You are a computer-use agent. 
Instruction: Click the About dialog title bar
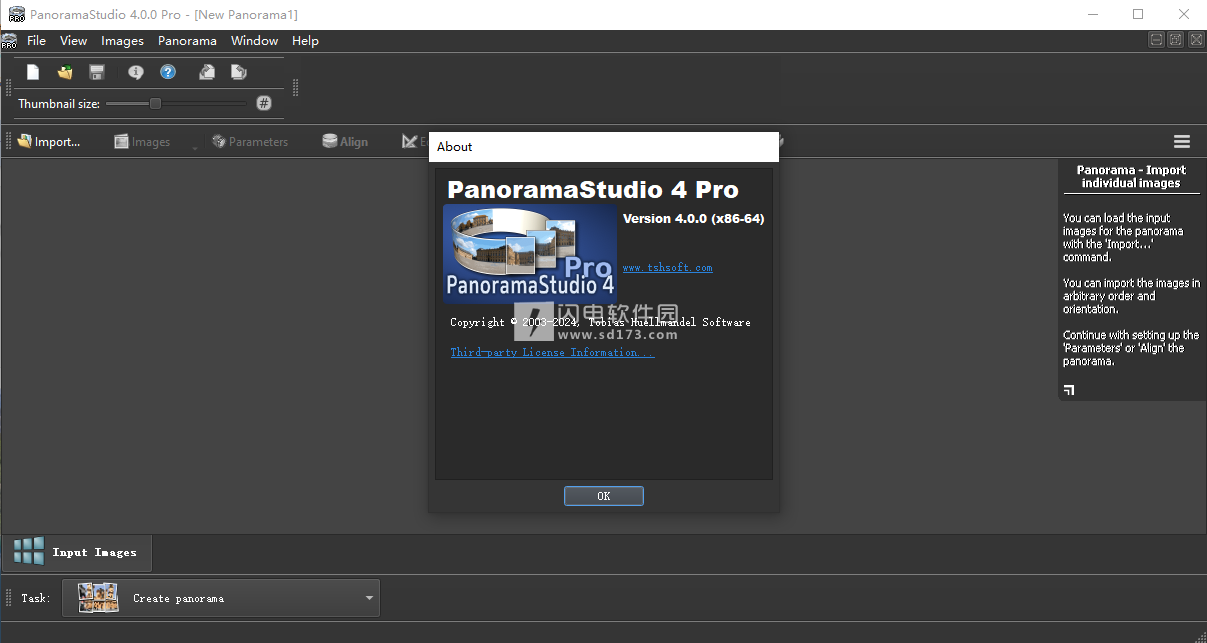click(x=604, y=147)
